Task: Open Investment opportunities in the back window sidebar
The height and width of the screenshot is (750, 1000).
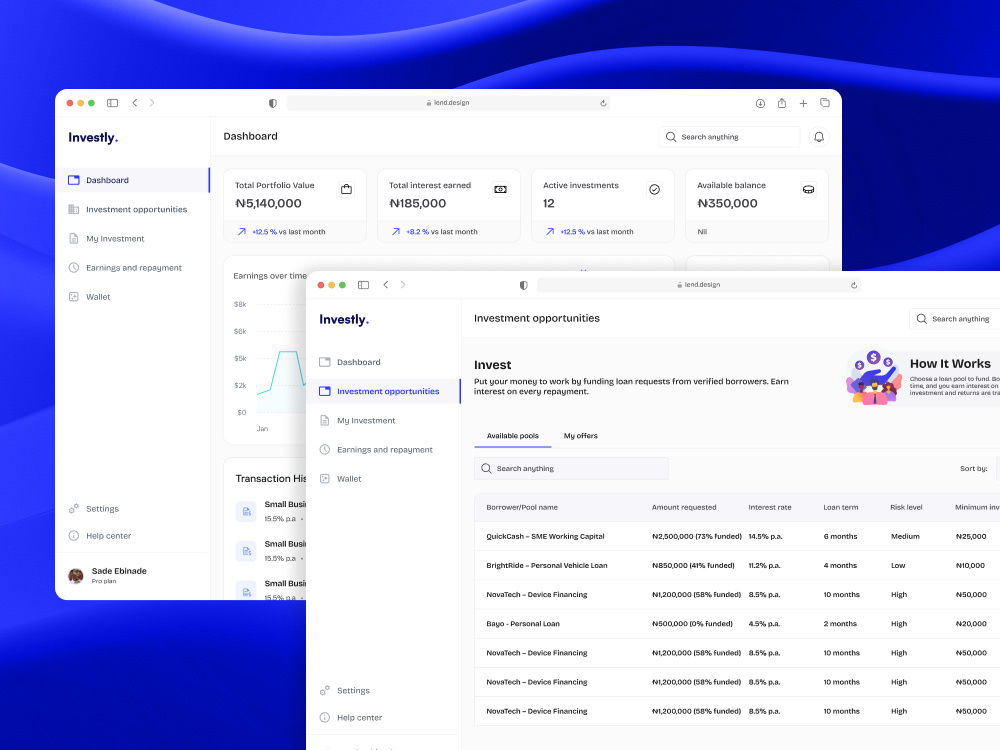Action: point(132,209)
